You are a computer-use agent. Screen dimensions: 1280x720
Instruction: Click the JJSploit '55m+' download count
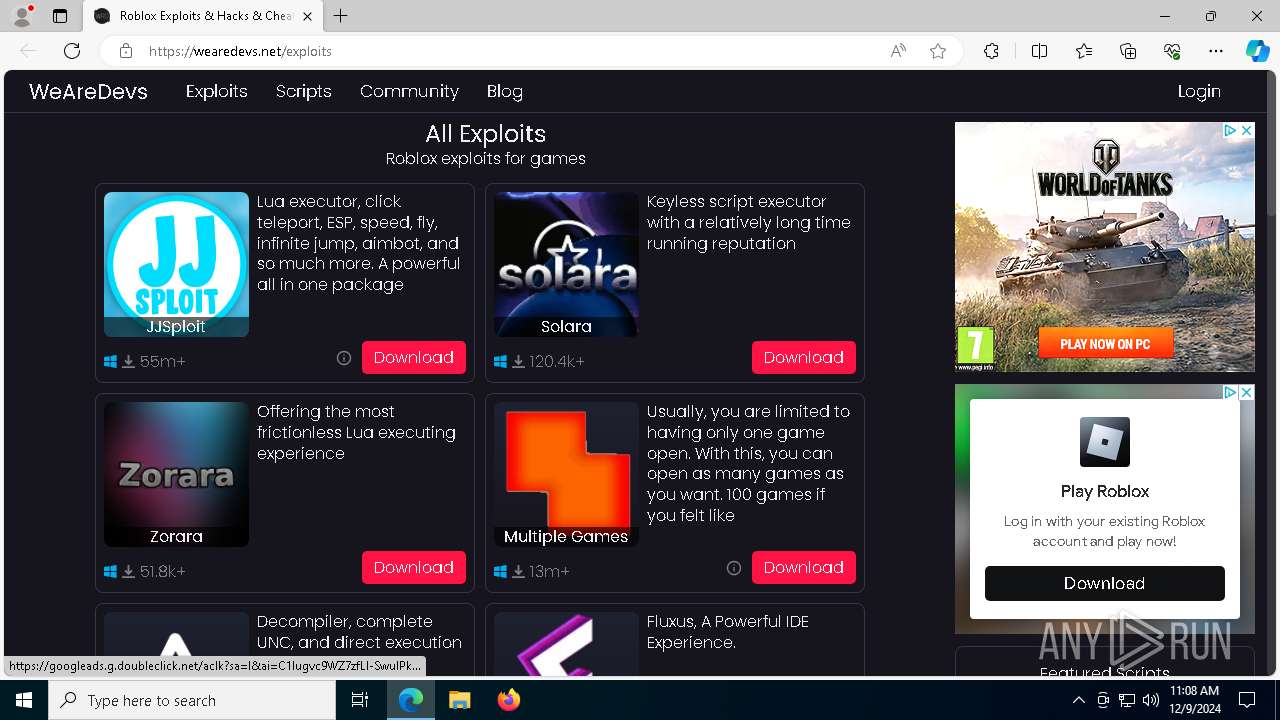163,361
